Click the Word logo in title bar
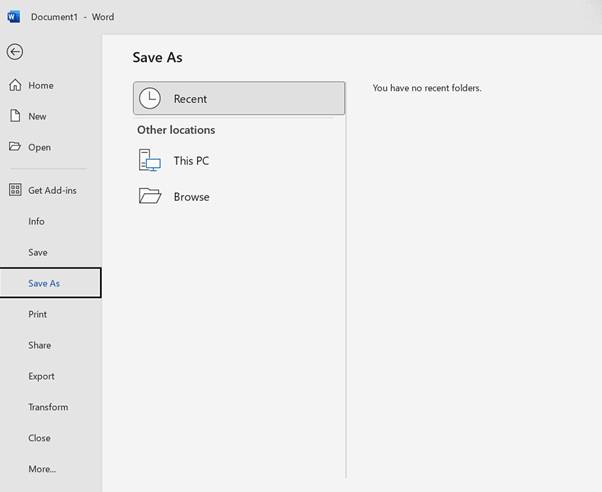602x492 pixels. click(13, 16)
